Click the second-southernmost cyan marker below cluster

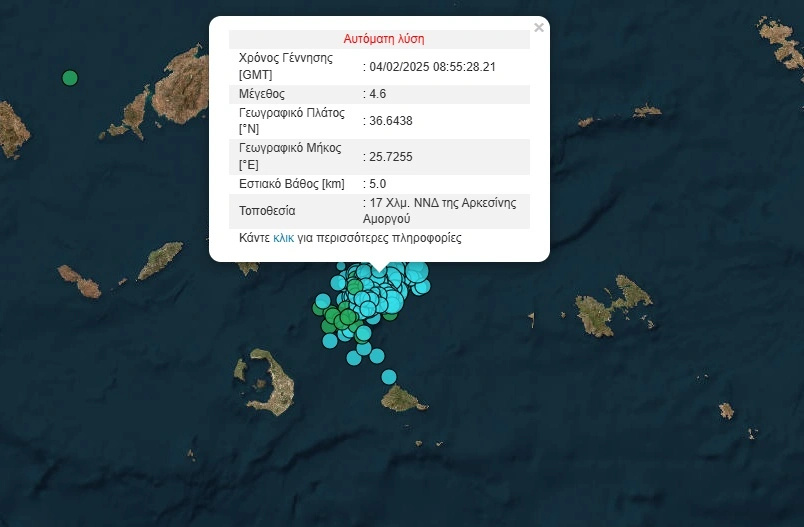click(x=377, y=355)
